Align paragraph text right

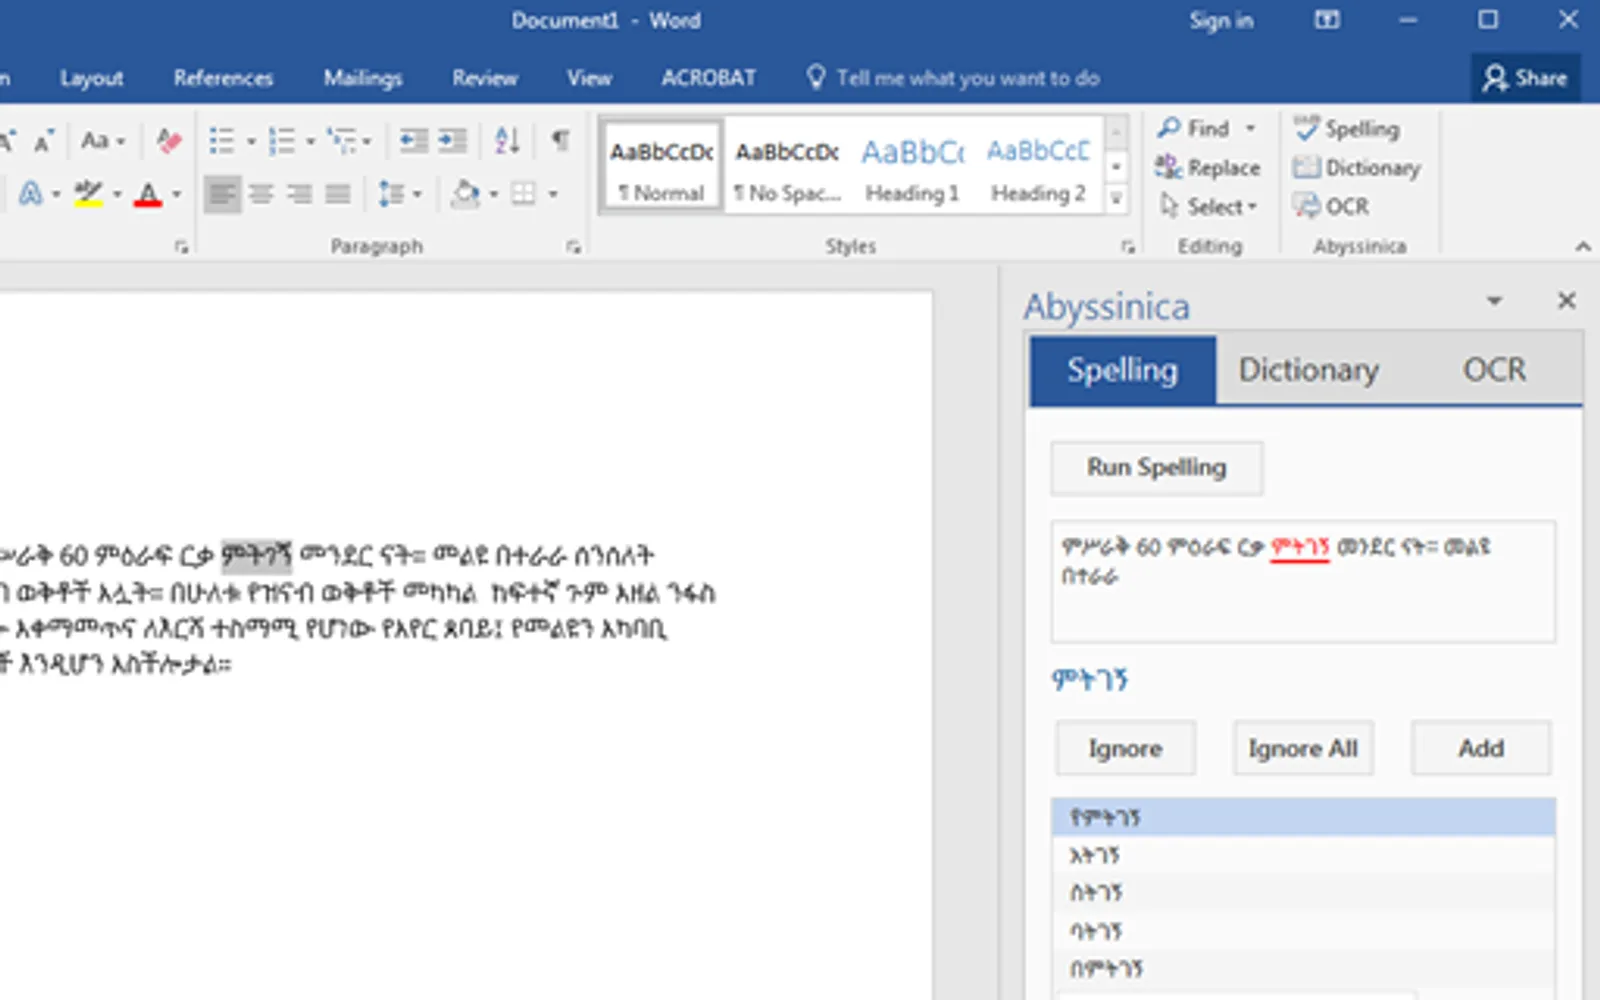click(299, 194)
